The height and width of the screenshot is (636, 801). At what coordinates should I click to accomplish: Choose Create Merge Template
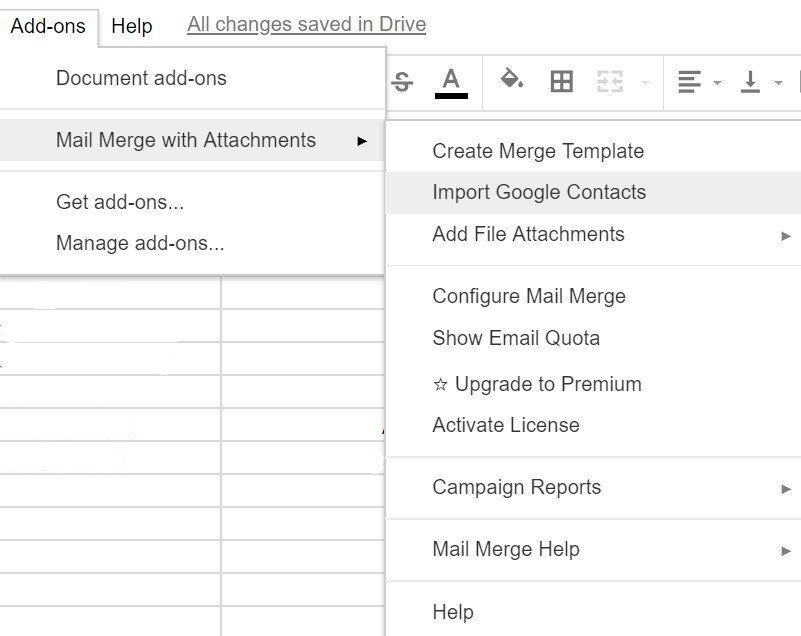[537, 150]
